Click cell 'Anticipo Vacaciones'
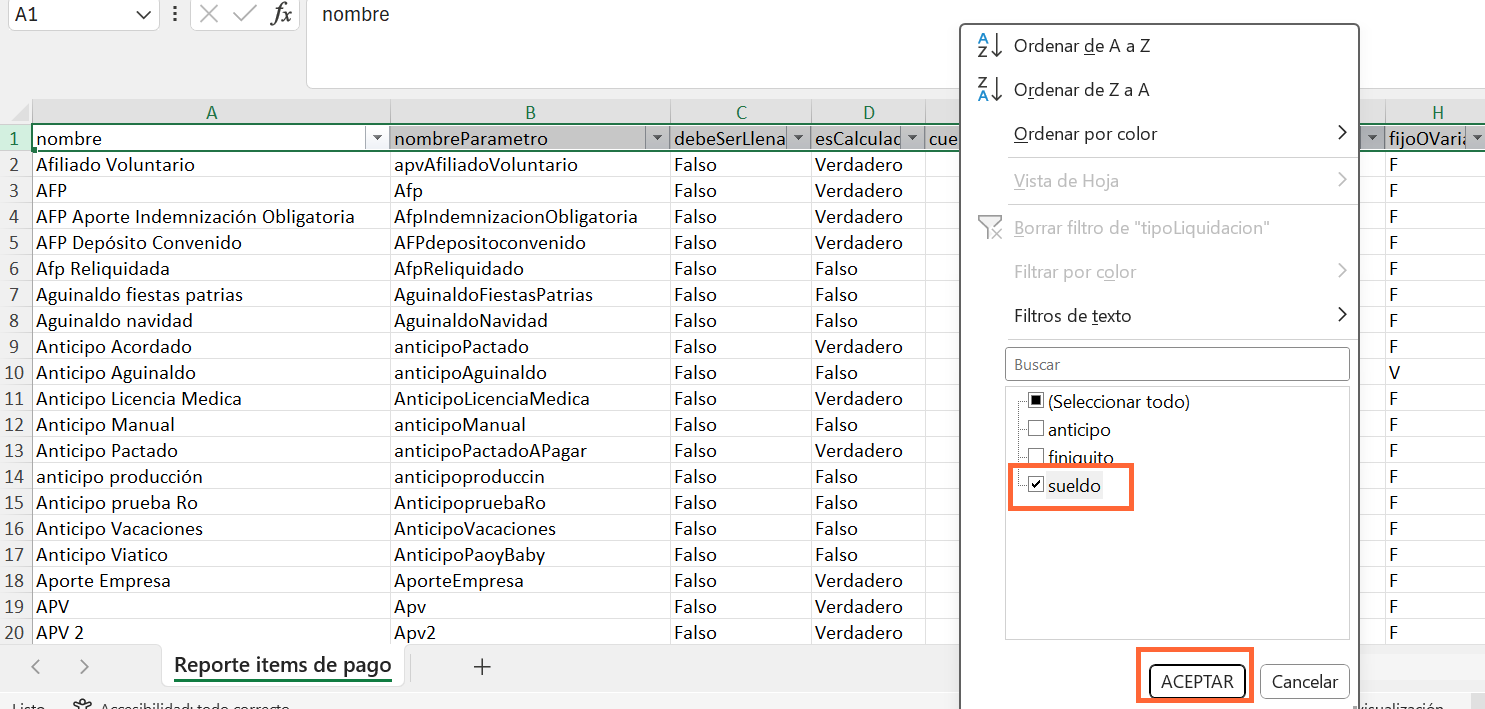Screen dimensions: 1485x709 point(211,528)
